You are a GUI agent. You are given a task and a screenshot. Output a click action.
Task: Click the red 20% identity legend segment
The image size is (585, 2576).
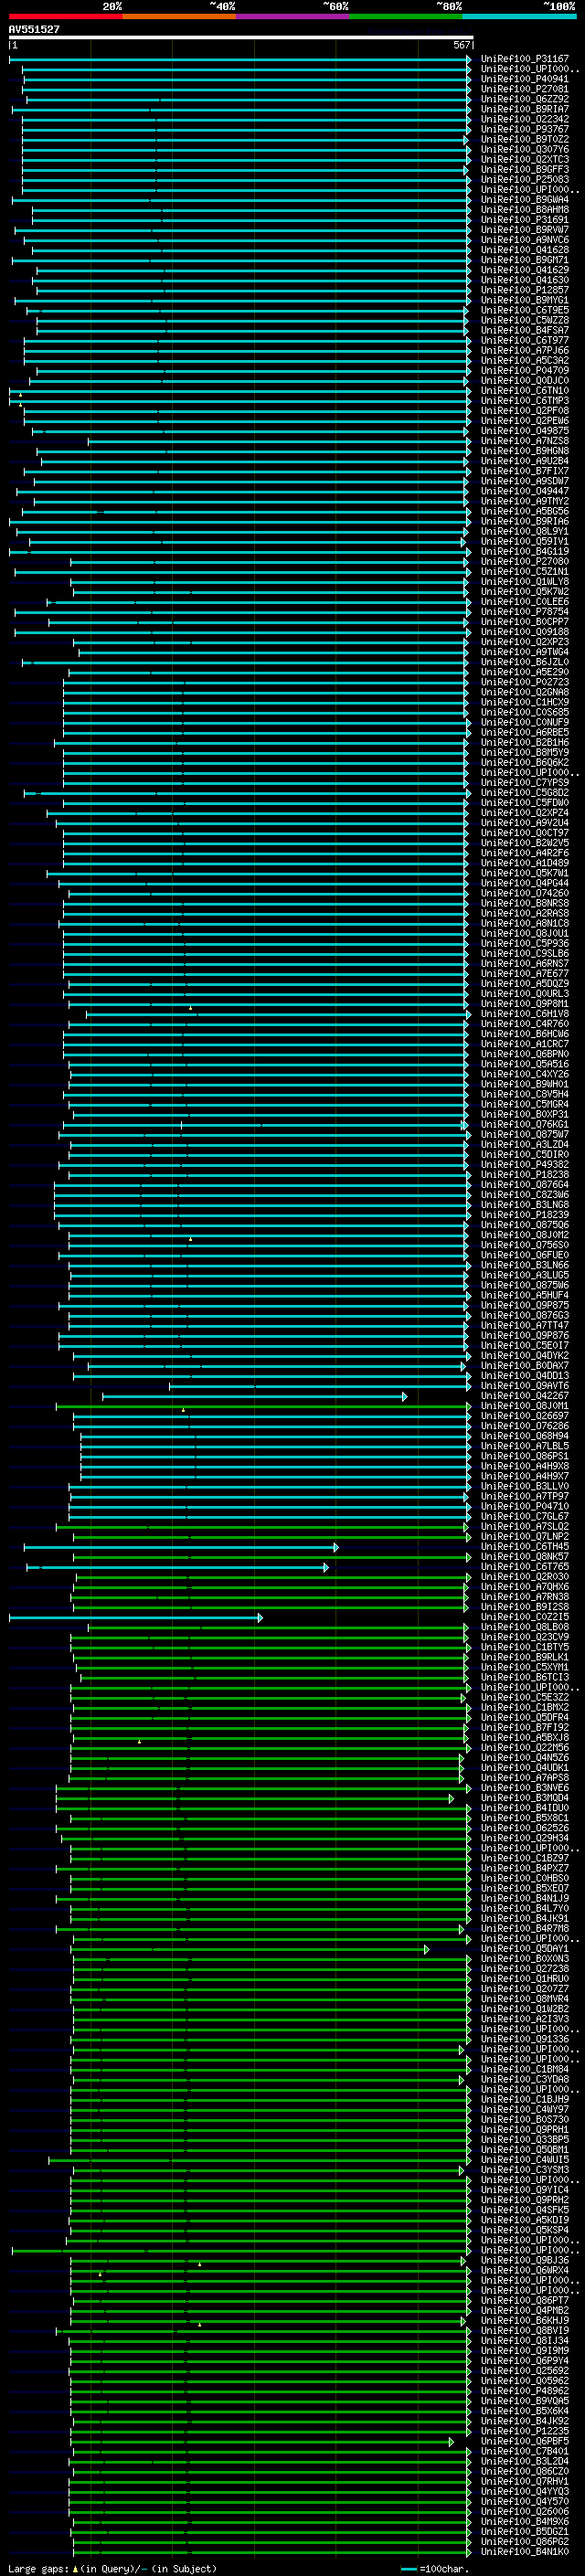coord(65,16)
